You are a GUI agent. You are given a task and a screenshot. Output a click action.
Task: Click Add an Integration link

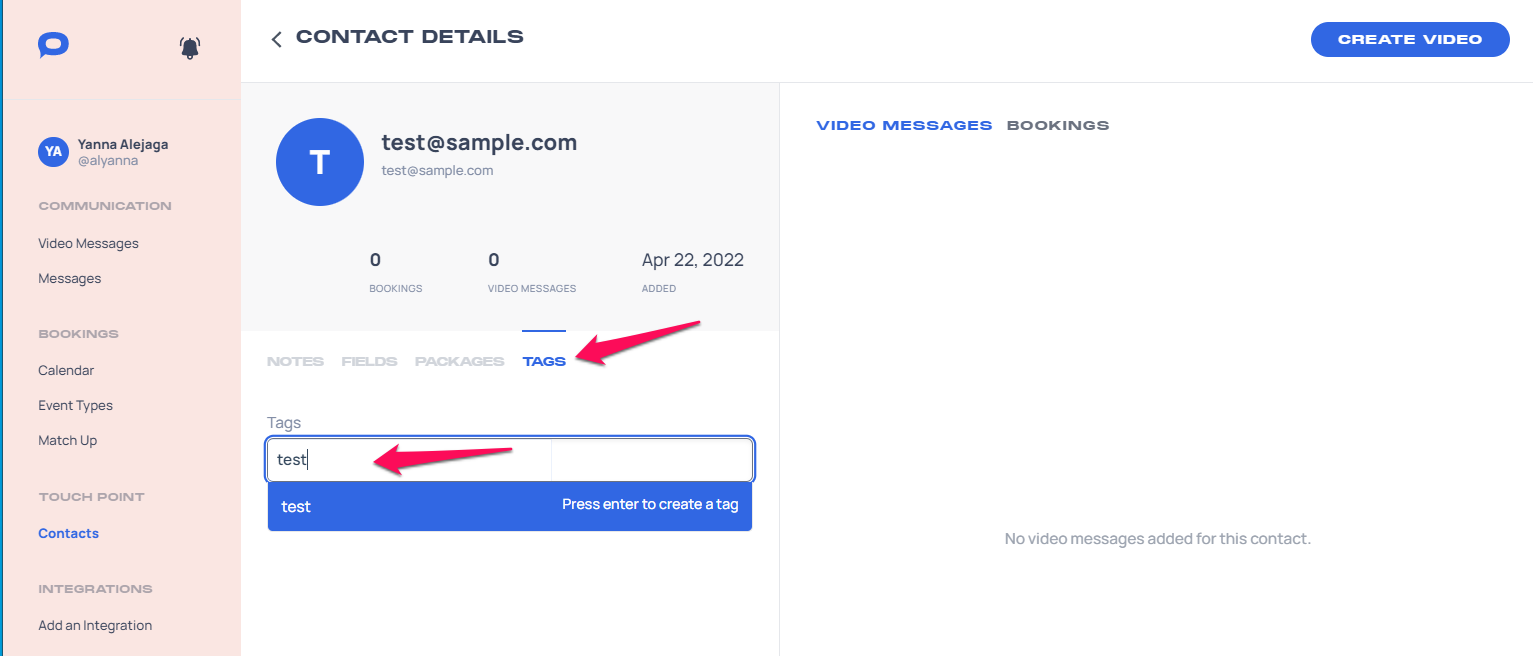point(95,625)
